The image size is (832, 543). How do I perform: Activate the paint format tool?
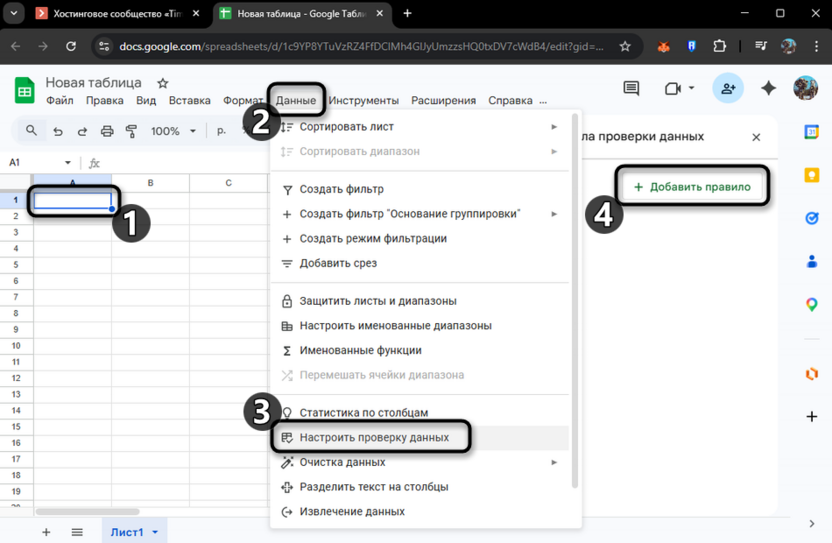click(x=131, y=131)
